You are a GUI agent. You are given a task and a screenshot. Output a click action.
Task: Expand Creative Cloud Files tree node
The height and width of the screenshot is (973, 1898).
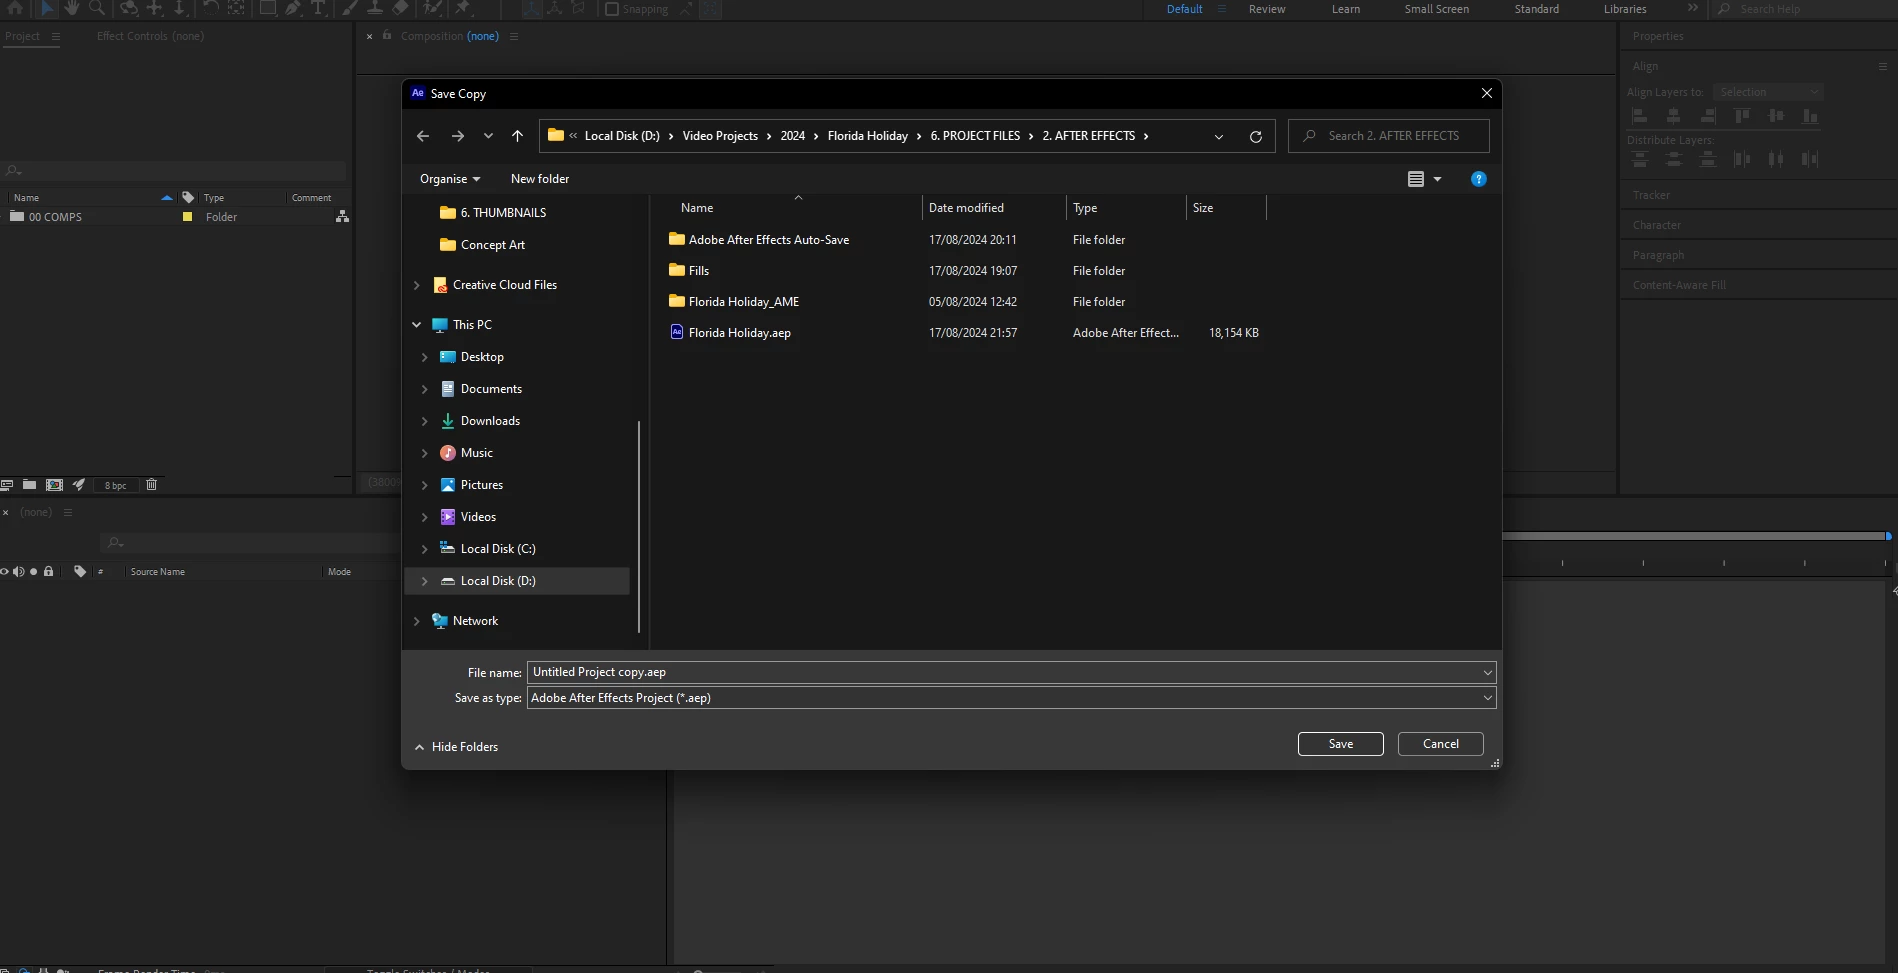click(x=417, y=285)
